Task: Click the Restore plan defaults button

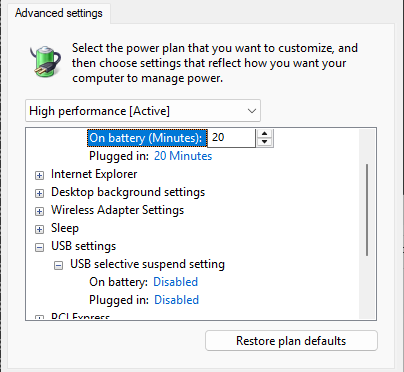Action: 291,341
